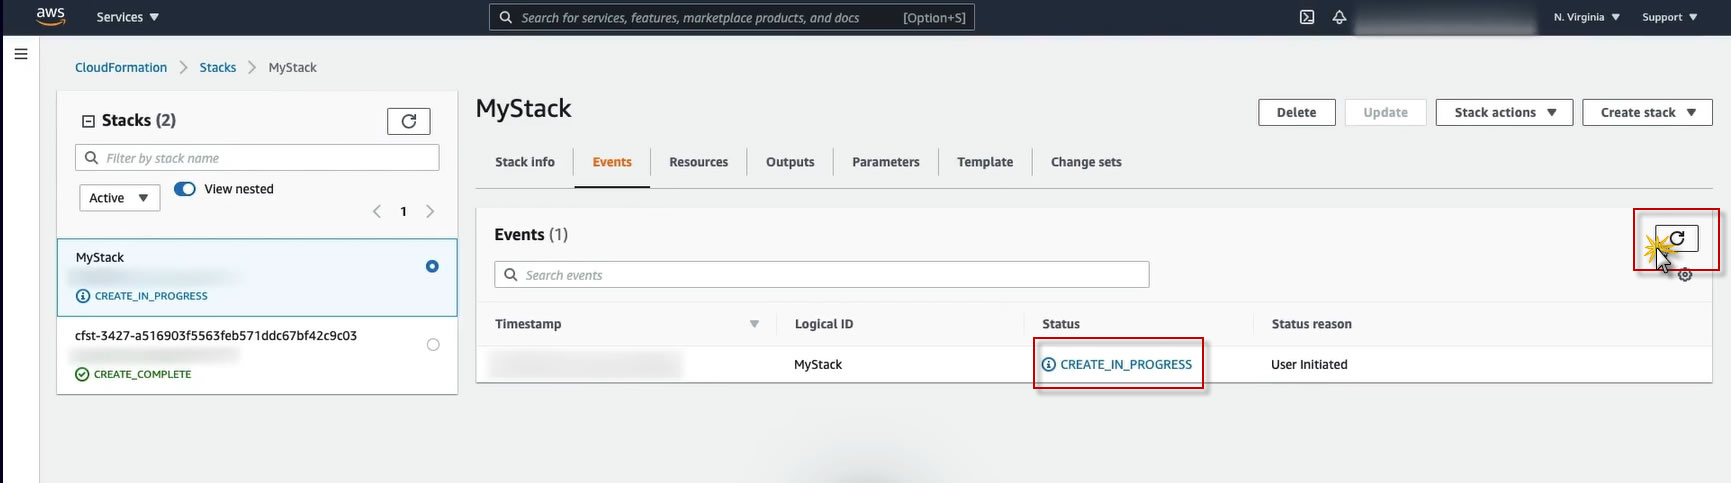1731x483 pixels.
Task: Switch to the Resources tab
Action: click(698, 162)
